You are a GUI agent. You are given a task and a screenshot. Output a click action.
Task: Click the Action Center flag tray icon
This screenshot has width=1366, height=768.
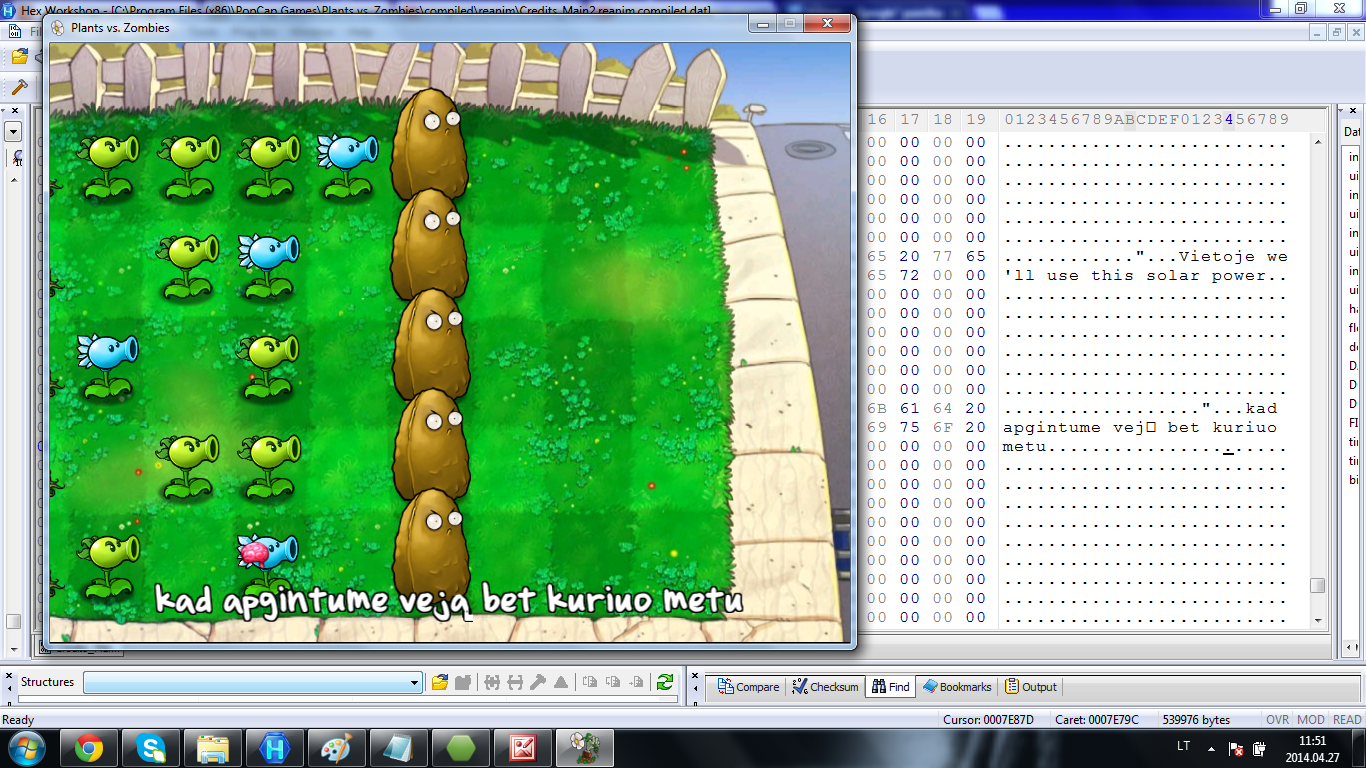point(1236,748)
